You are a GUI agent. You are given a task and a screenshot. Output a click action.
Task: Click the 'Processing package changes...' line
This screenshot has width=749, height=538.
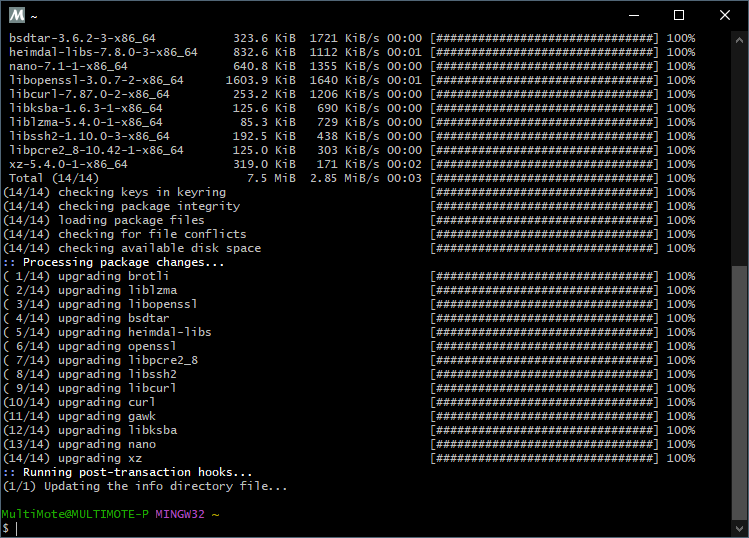tap(114, 262)
